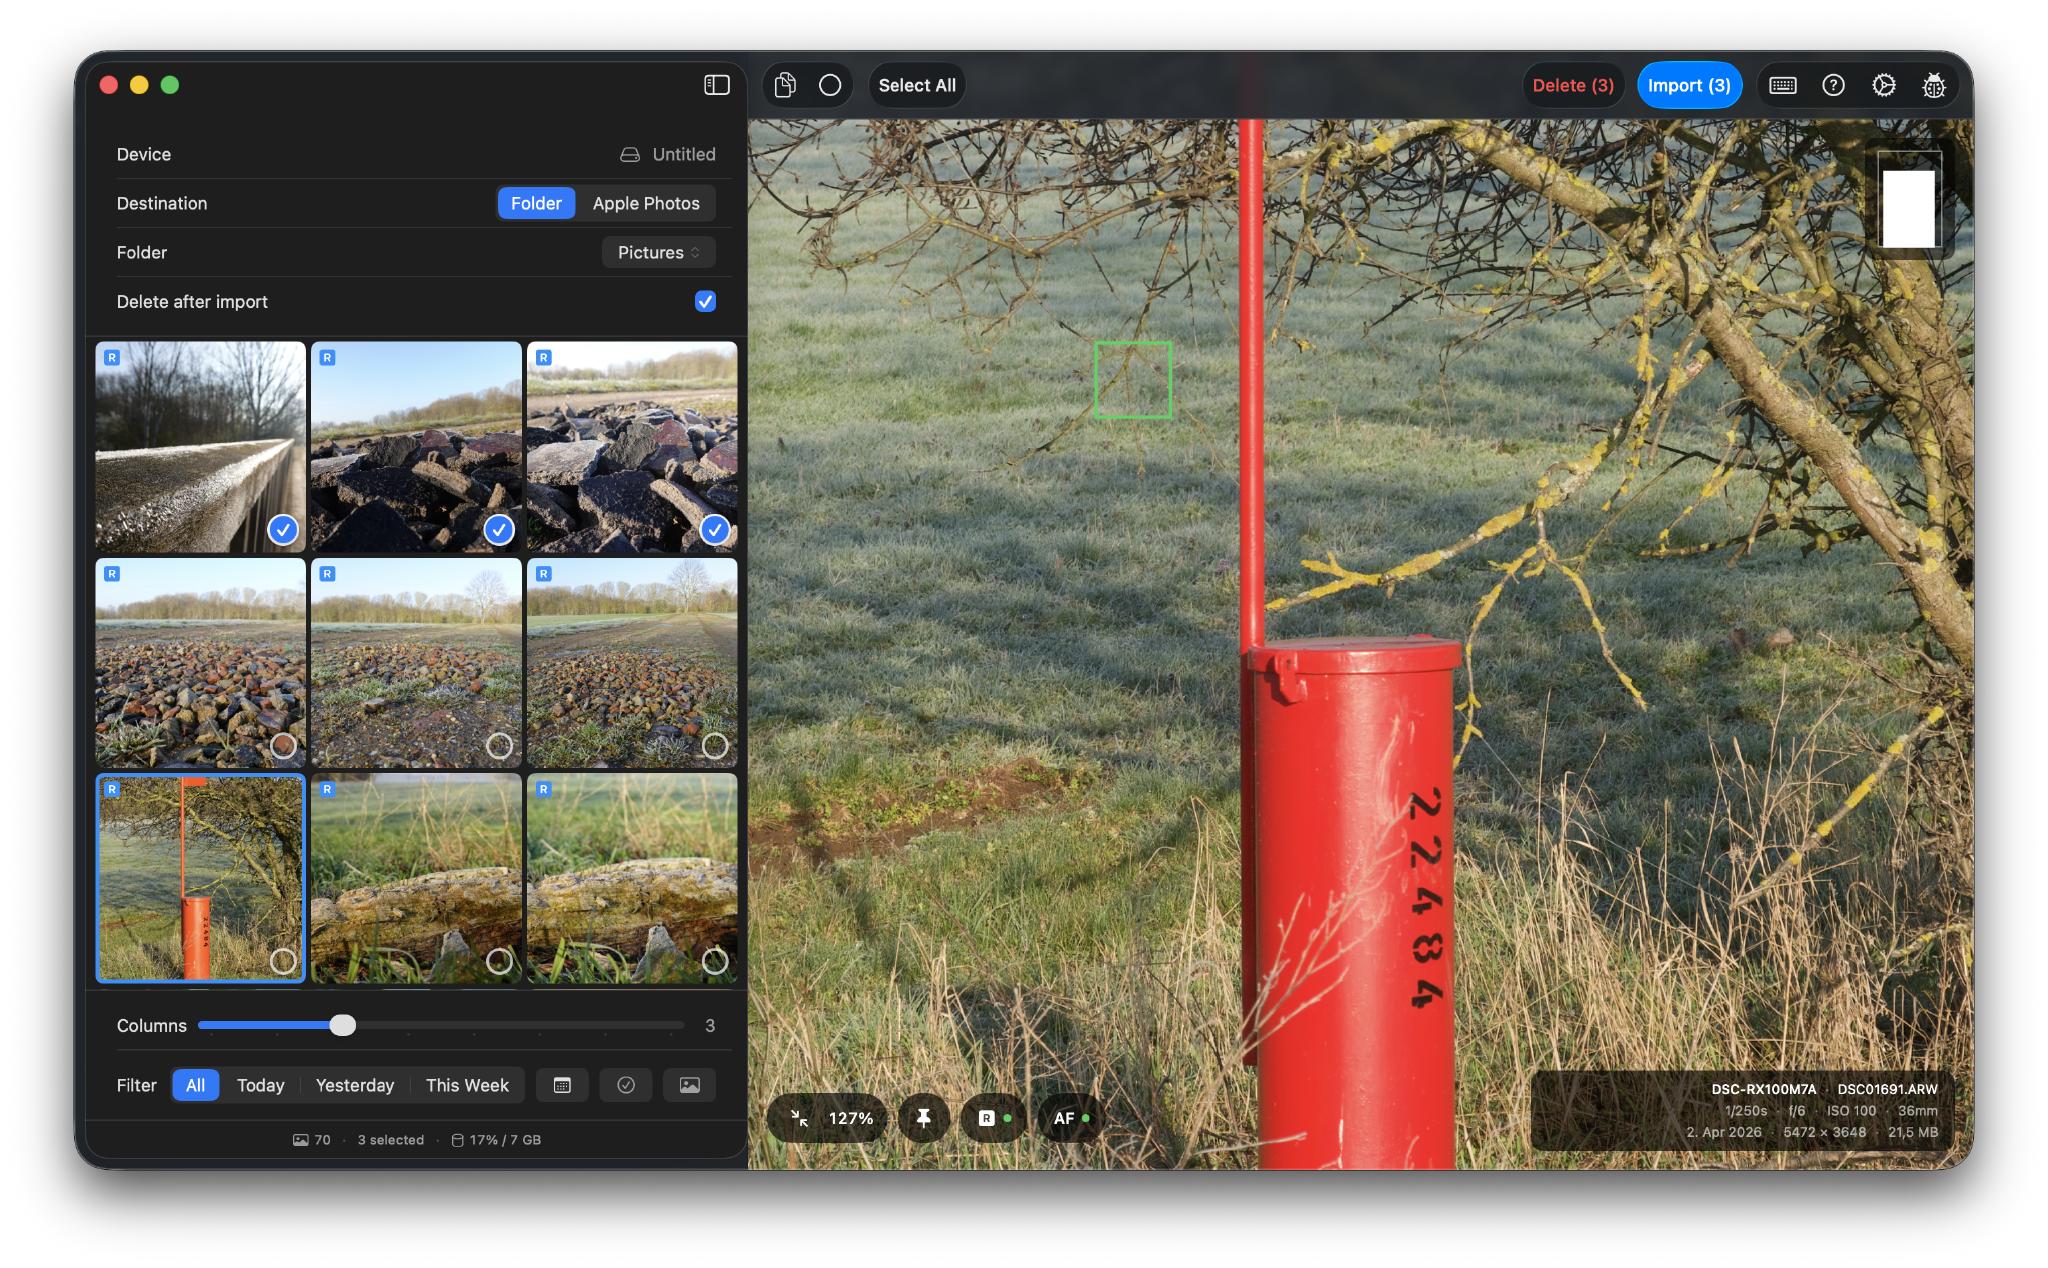Viewport: 2048px width, 1268px height.
Task: Toggle the sidebar visibility icon
Action: click(717, 85)
